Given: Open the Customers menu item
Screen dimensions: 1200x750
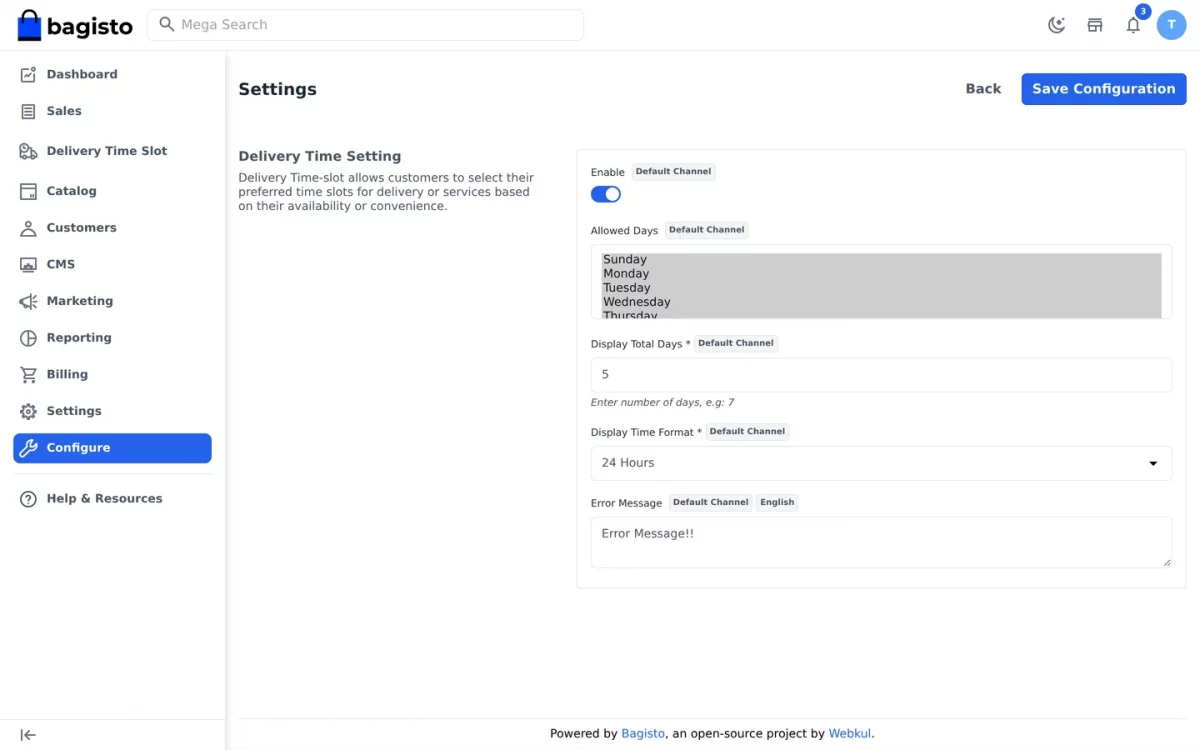Looking at the screenshot, I should [112, 228].
